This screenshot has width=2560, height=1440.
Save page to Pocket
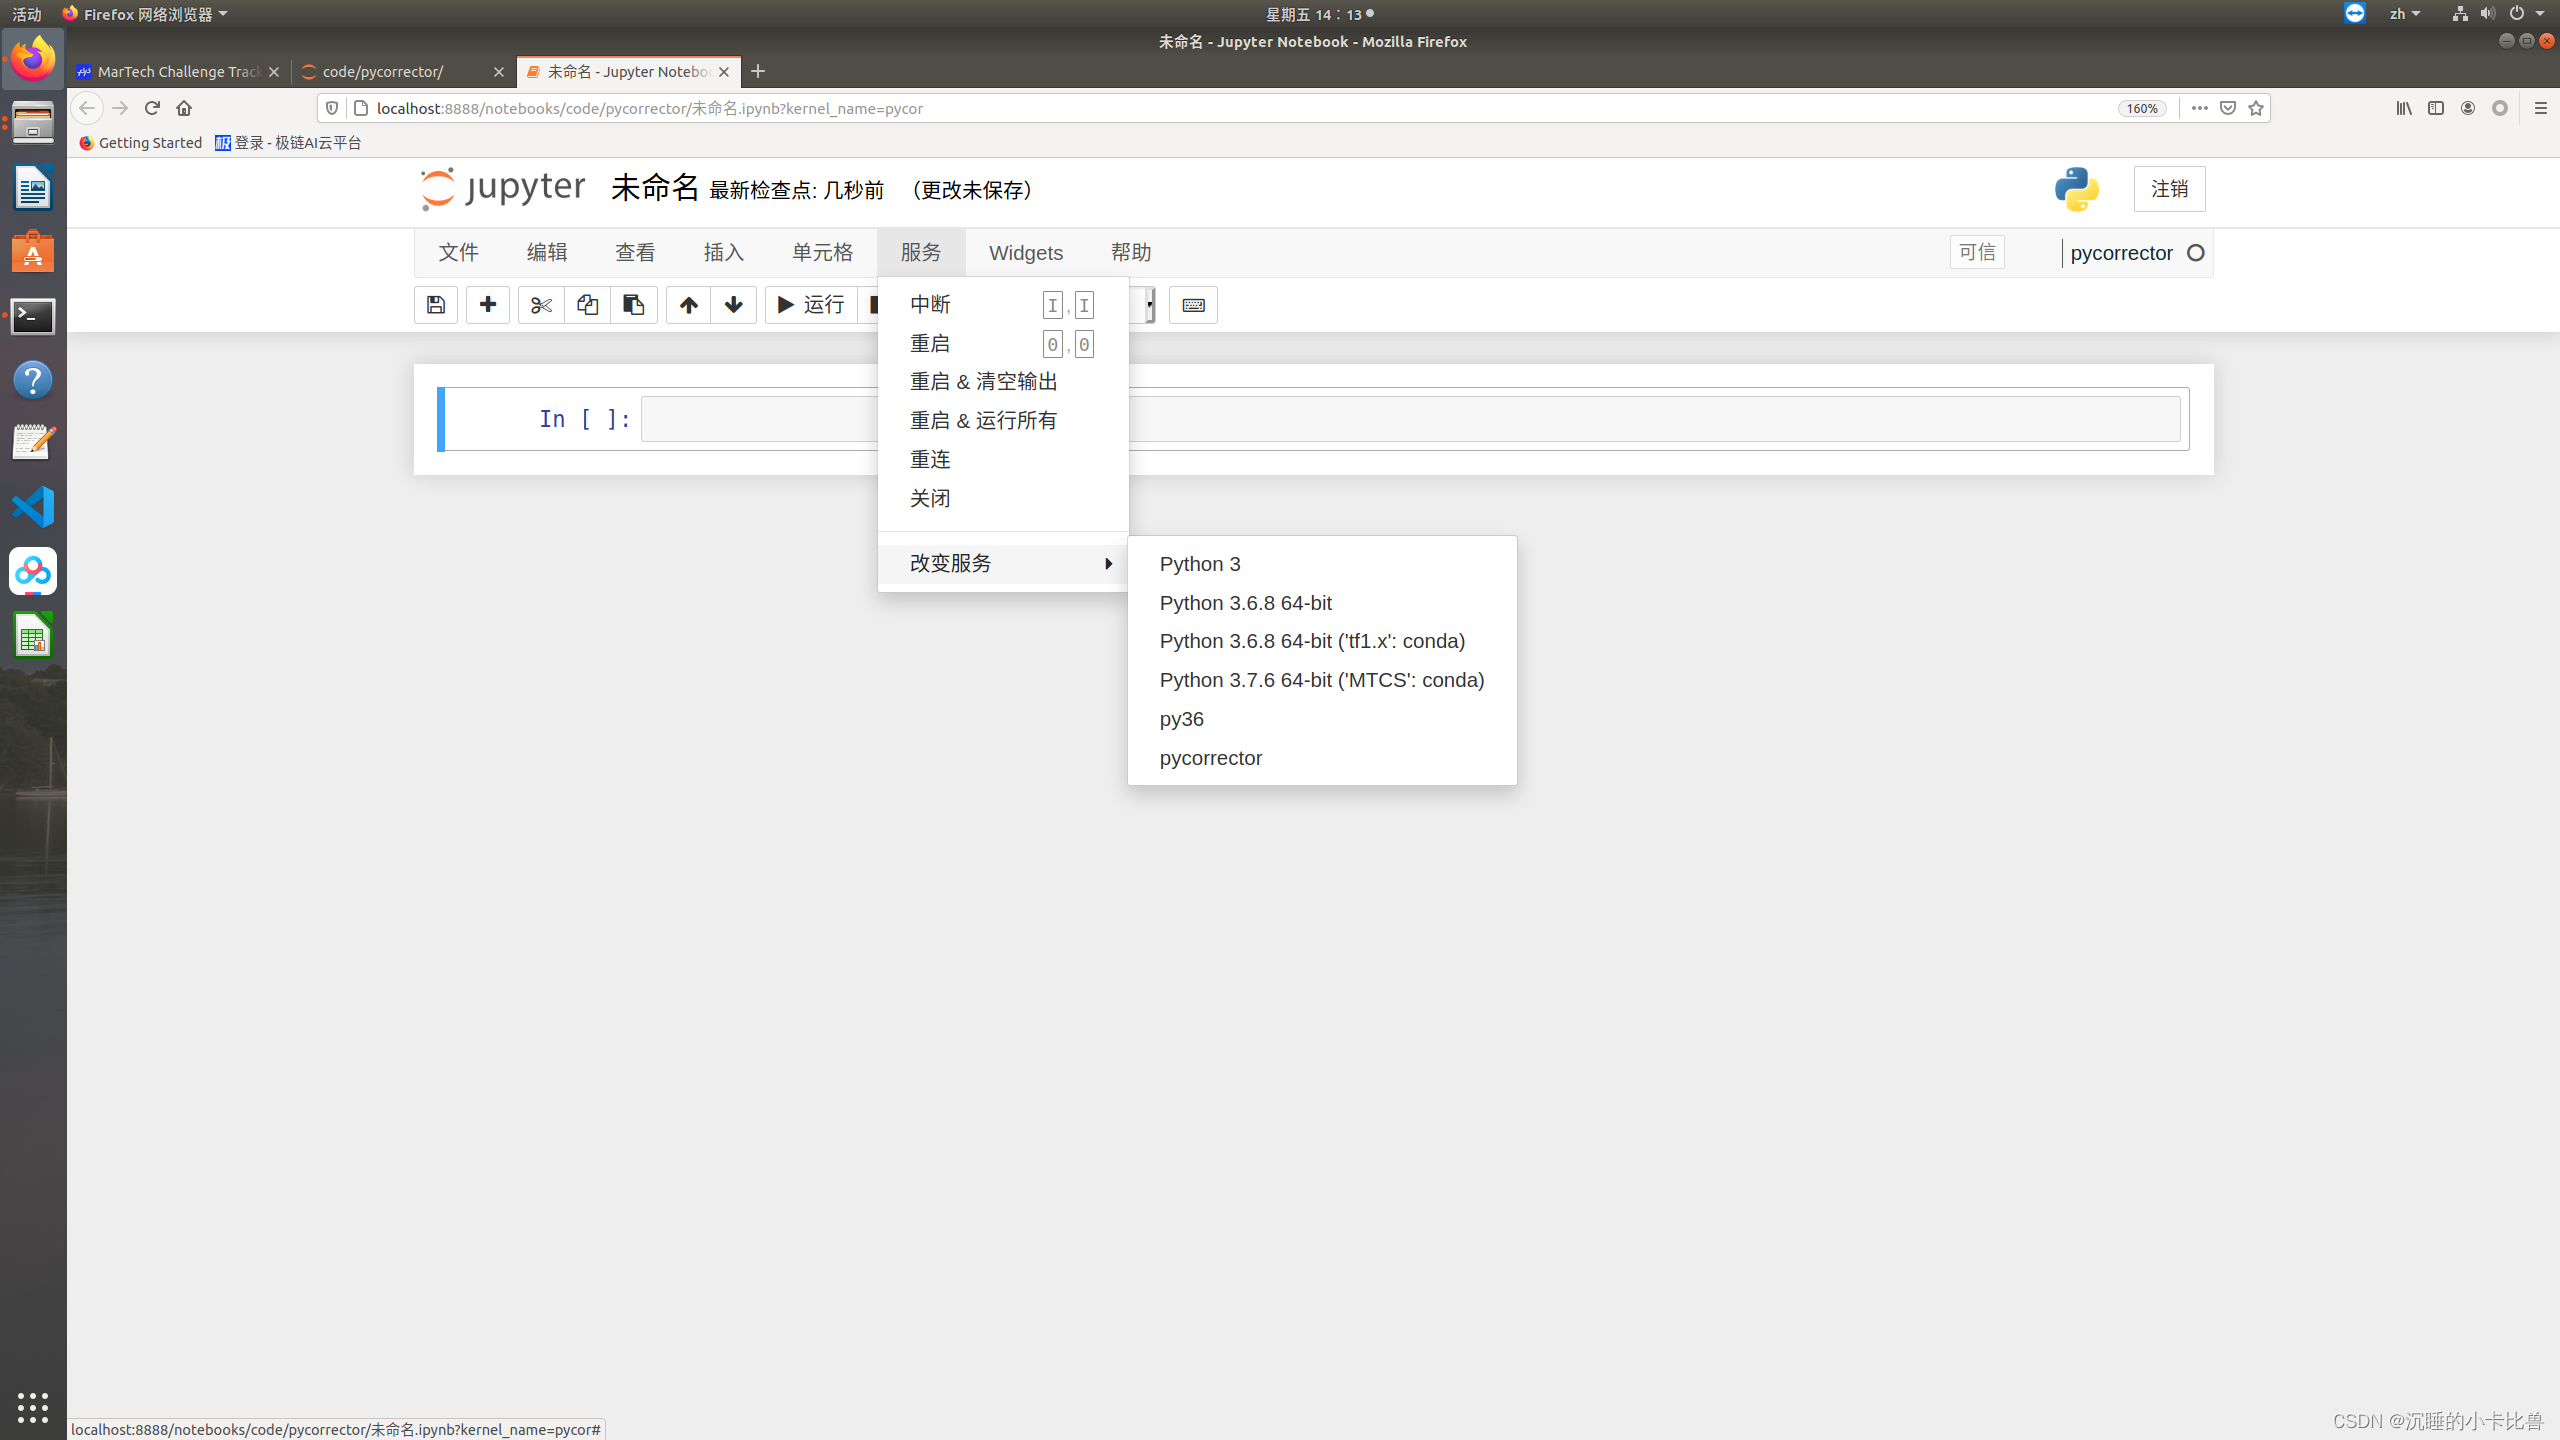pyautogui.click(x=2228, y=108)
